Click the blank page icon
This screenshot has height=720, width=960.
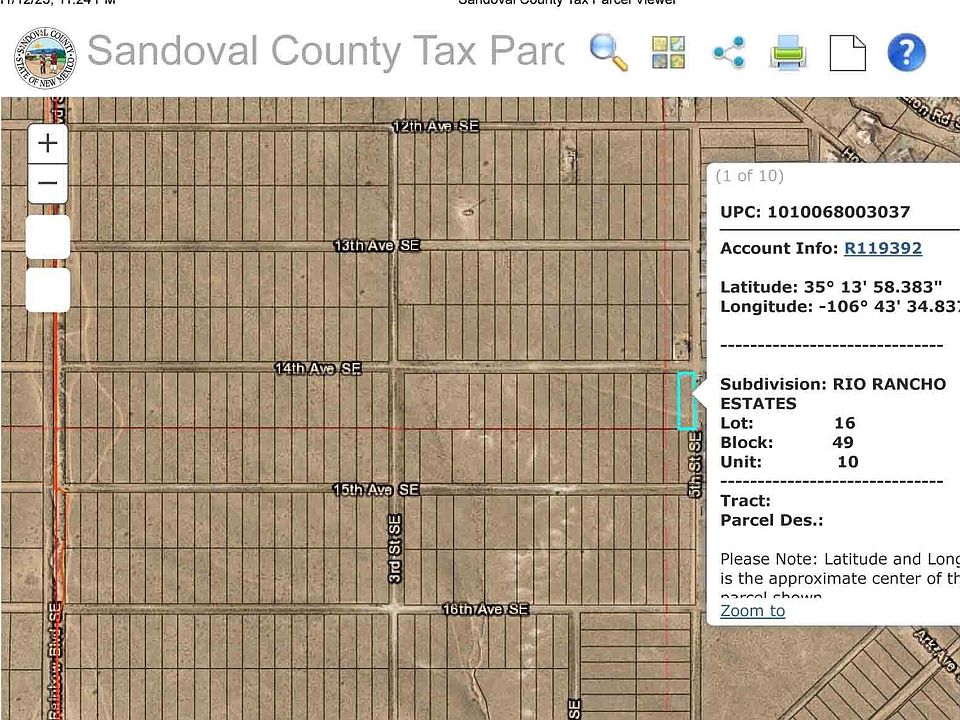tap(847, 53)
